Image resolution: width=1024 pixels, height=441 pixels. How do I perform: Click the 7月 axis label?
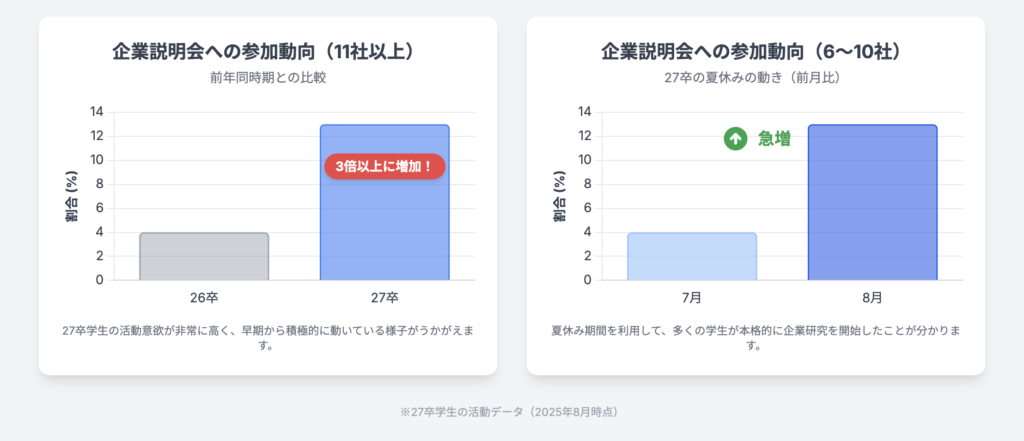[692, 298]
